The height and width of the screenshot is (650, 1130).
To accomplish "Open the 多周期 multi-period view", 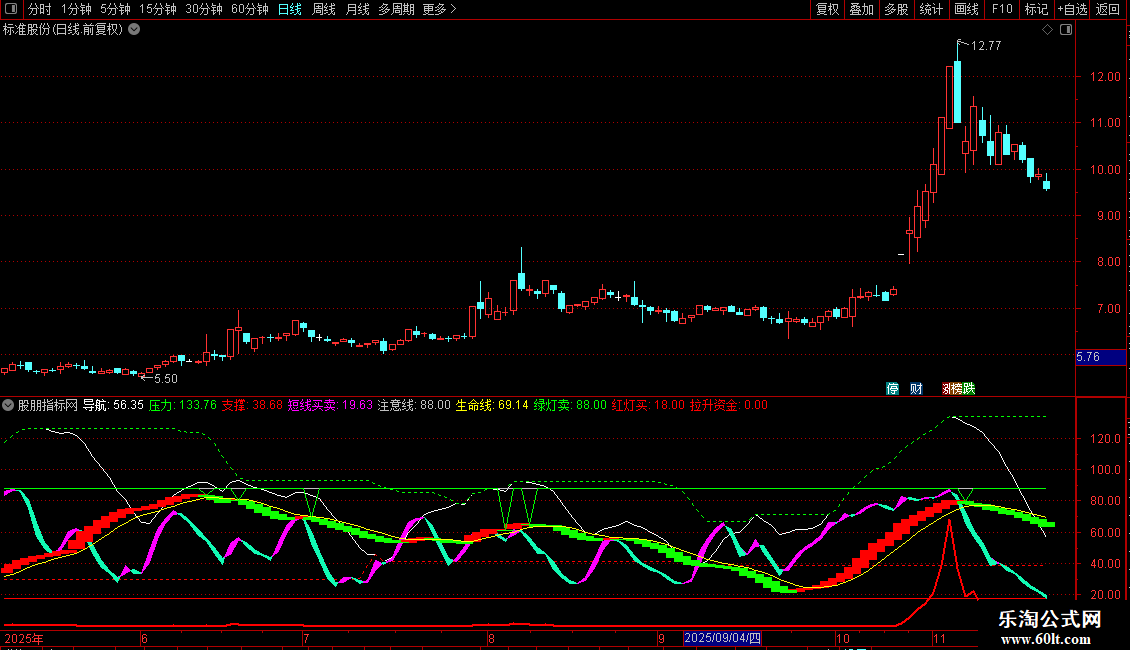I will point(396,9).
